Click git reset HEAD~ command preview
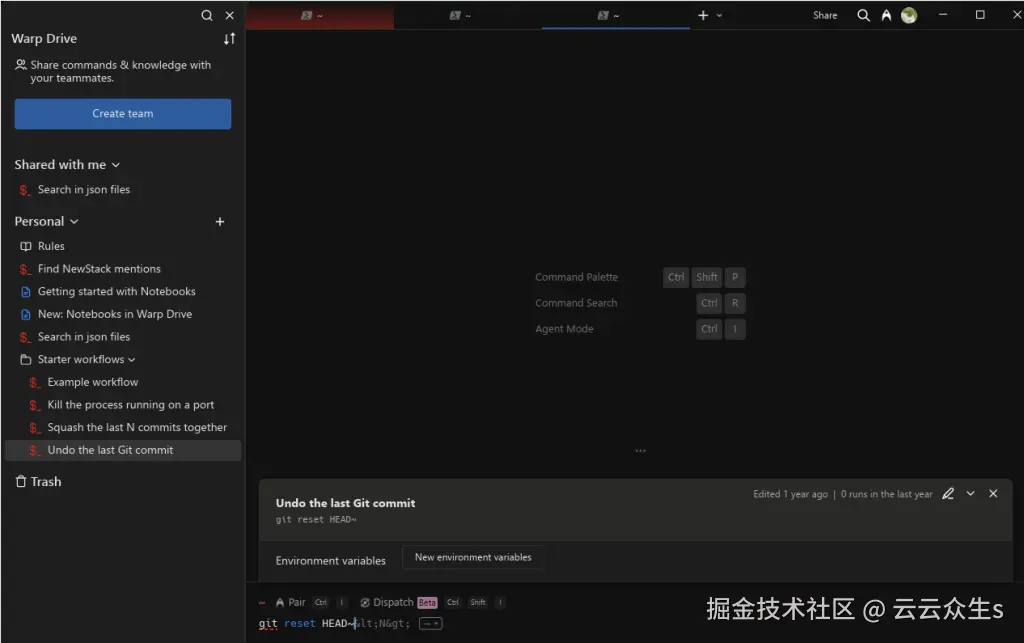 coord(316,520)
